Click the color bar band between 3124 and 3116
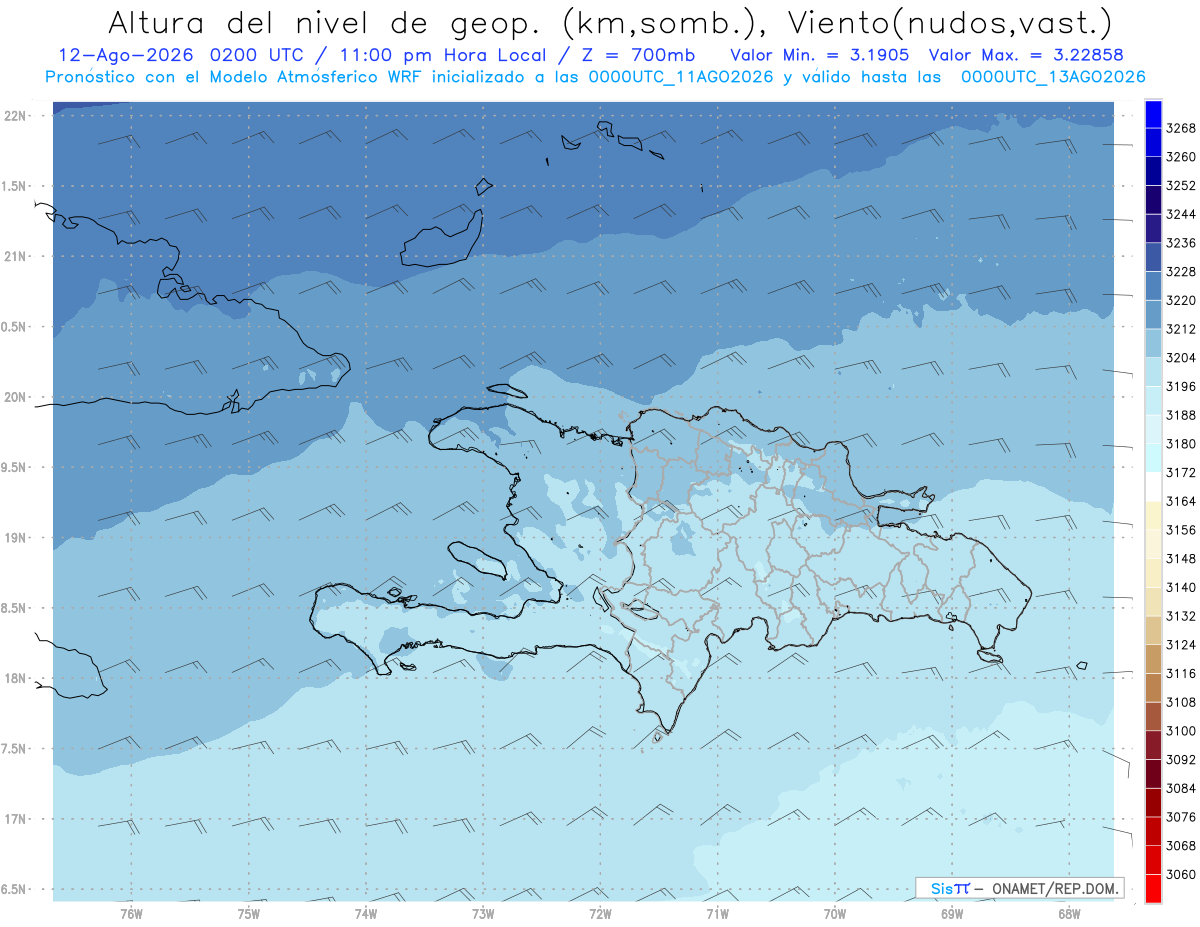Image resolution: width=1200 pixels, height=927 pixels. click(1153, 659)
